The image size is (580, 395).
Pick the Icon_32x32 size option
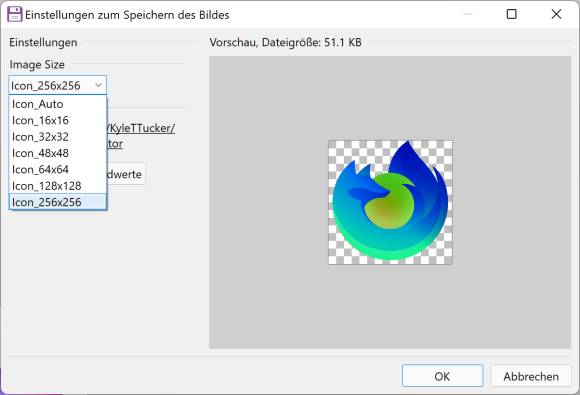click(x=58, y=136)
